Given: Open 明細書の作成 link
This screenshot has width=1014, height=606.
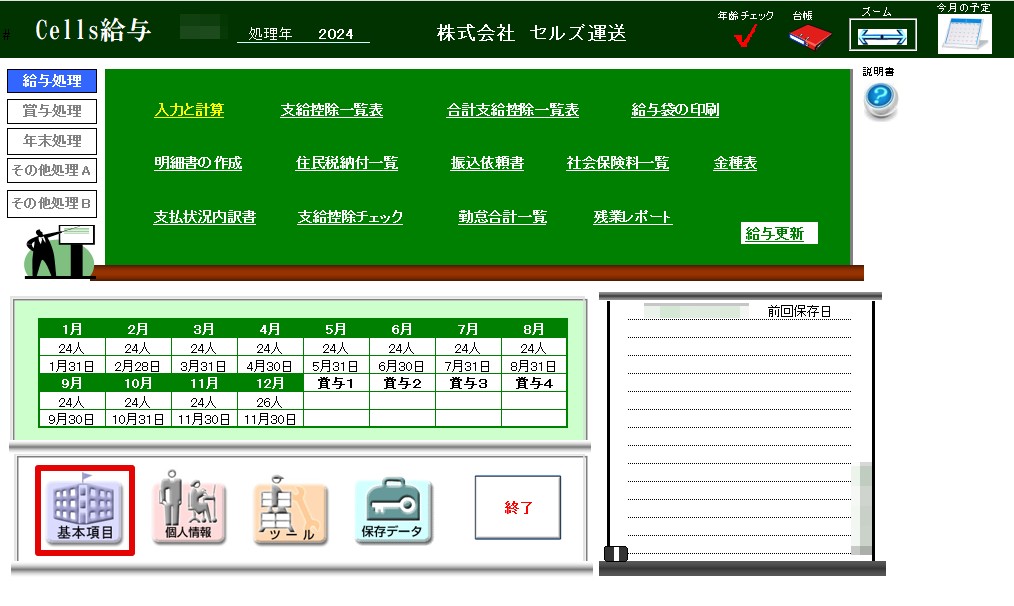Looking at the screenshot, I should [x=198, y=163].
